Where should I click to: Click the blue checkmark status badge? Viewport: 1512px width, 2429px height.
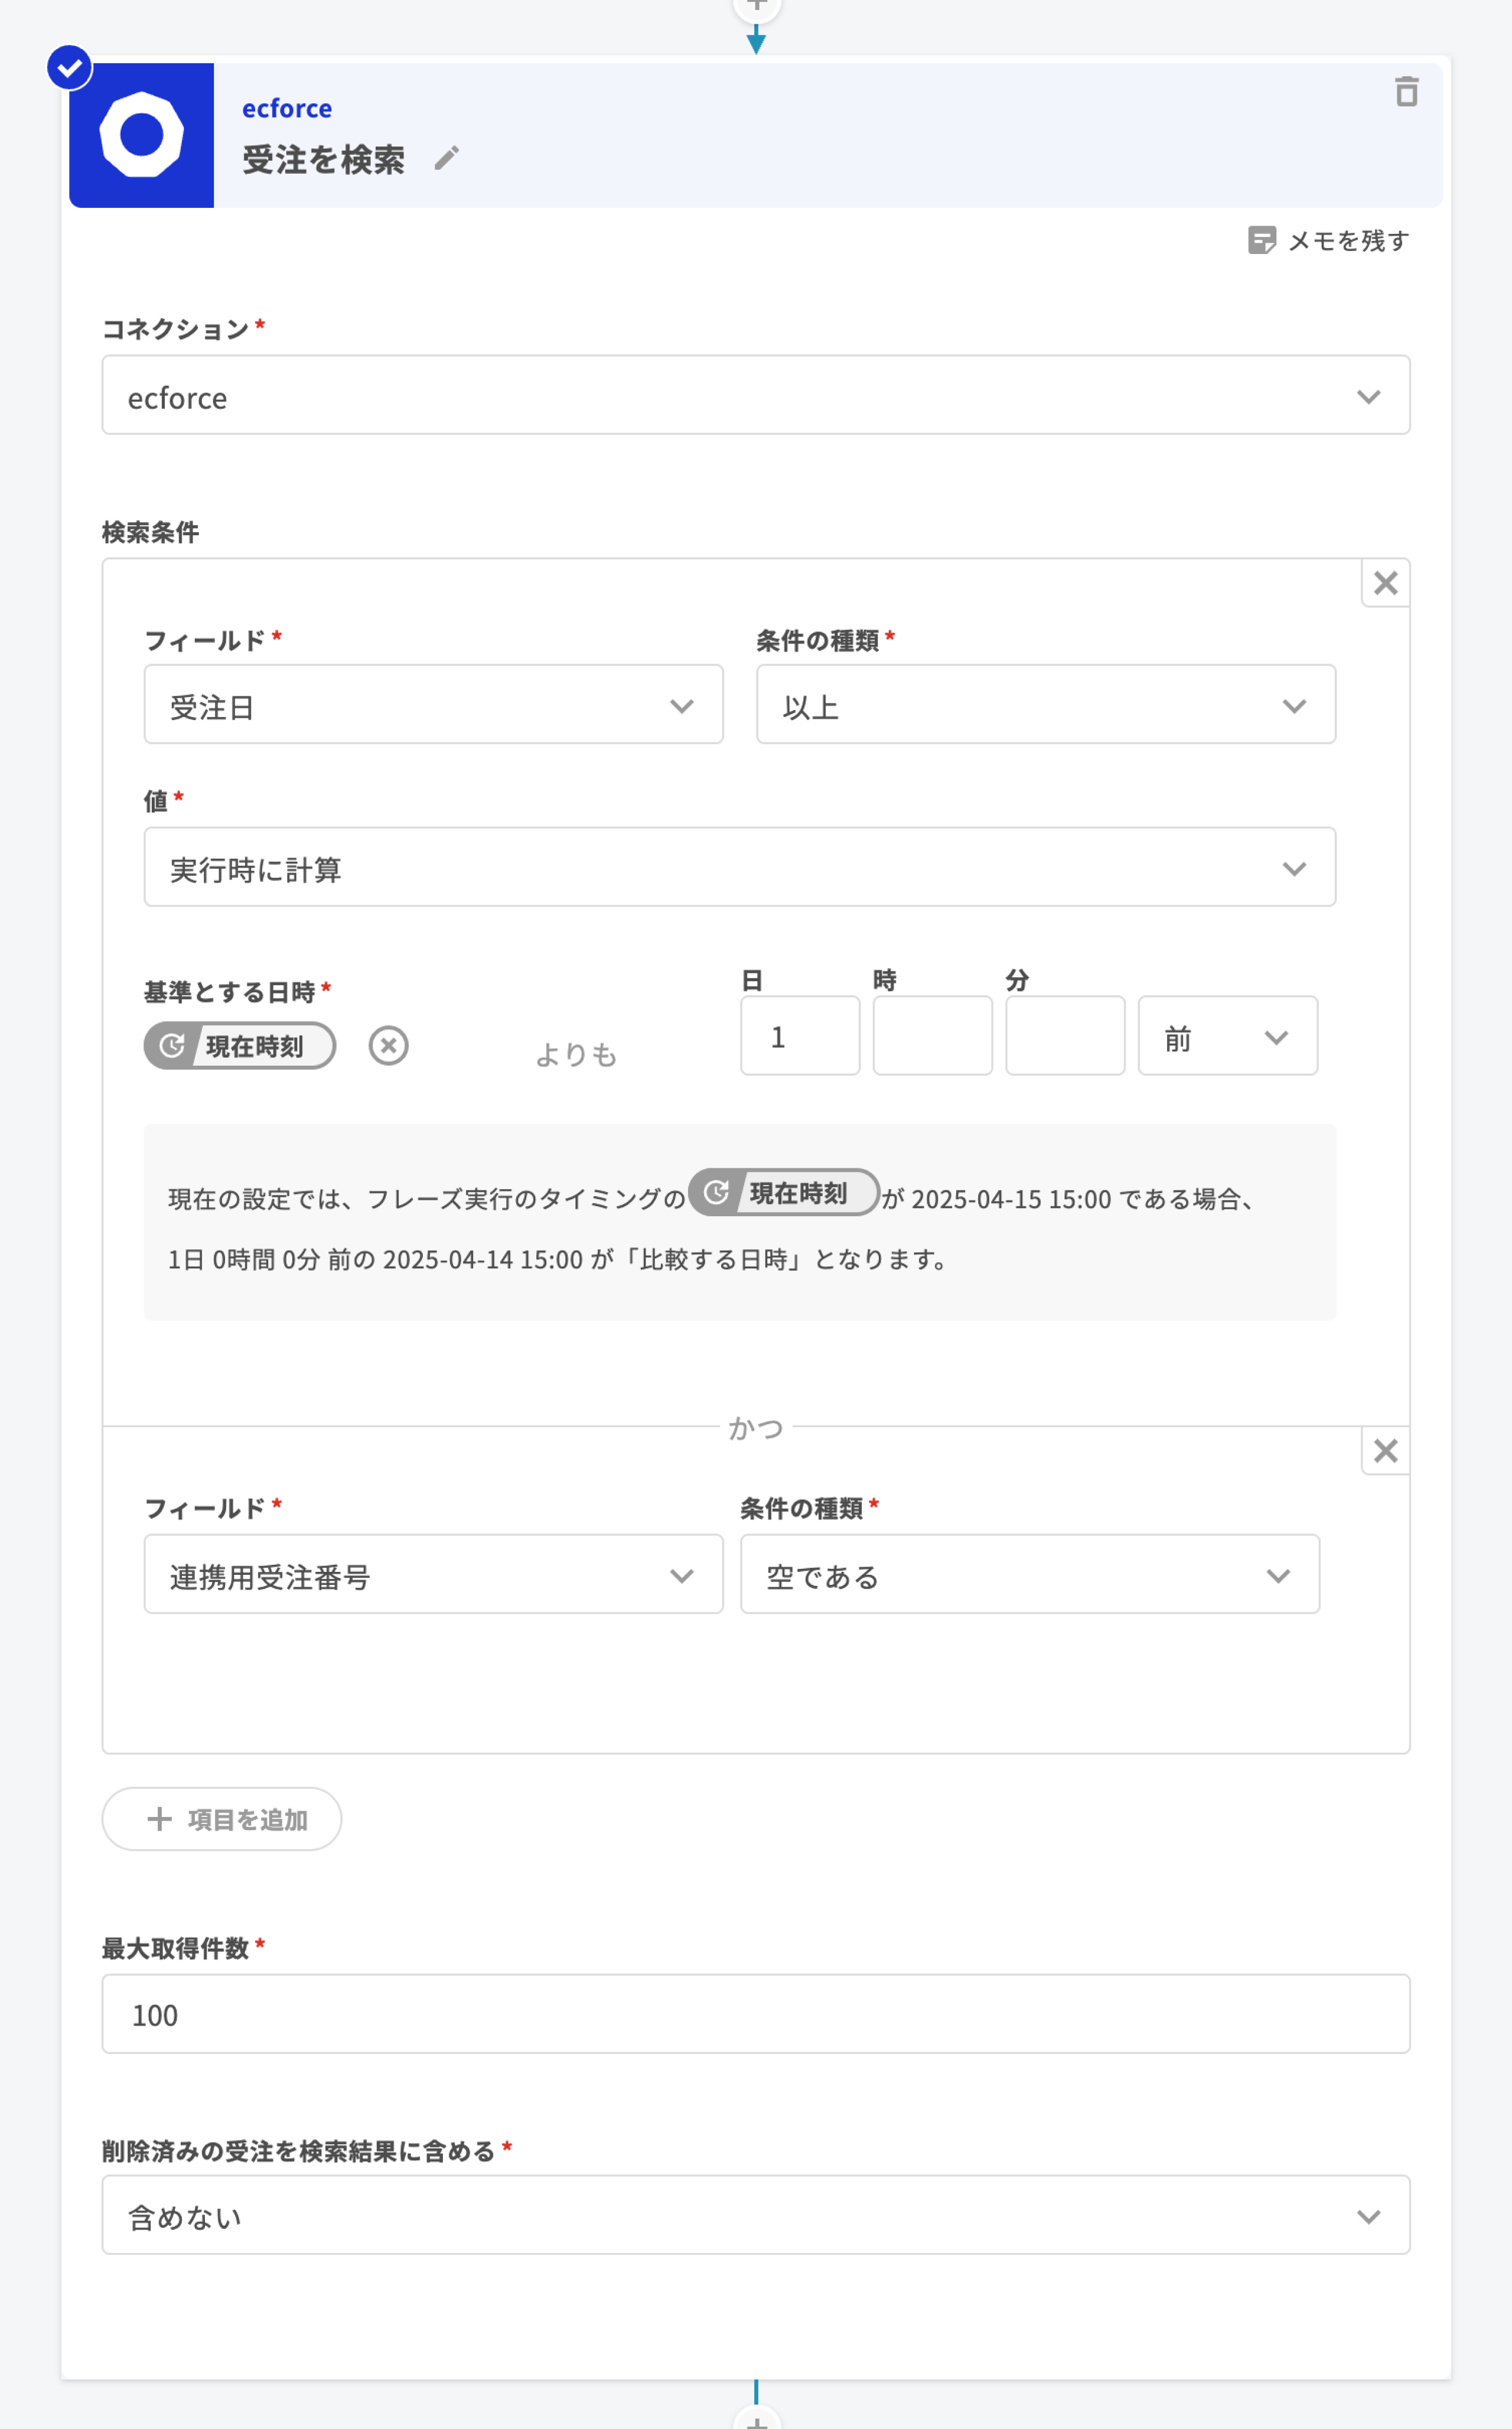click(69, 68)
